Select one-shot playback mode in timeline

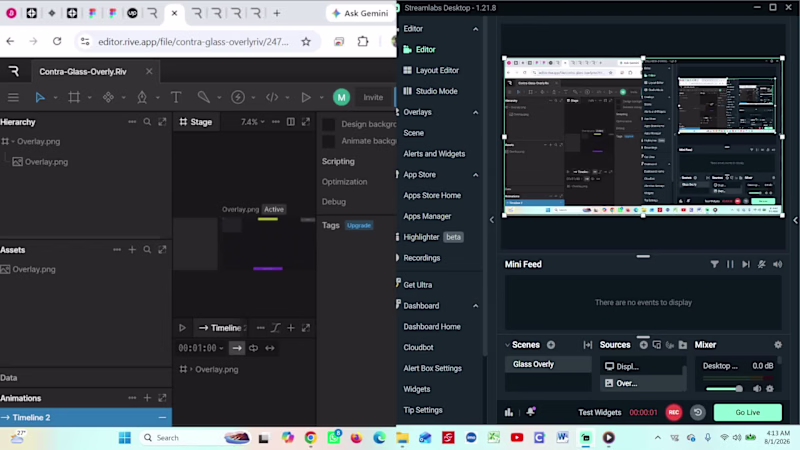[237, 348]
